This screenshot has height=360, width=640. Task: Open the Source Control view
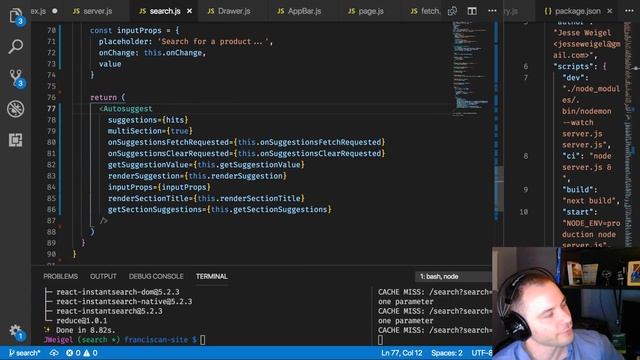pyautogui.click(x=16, y=78)
